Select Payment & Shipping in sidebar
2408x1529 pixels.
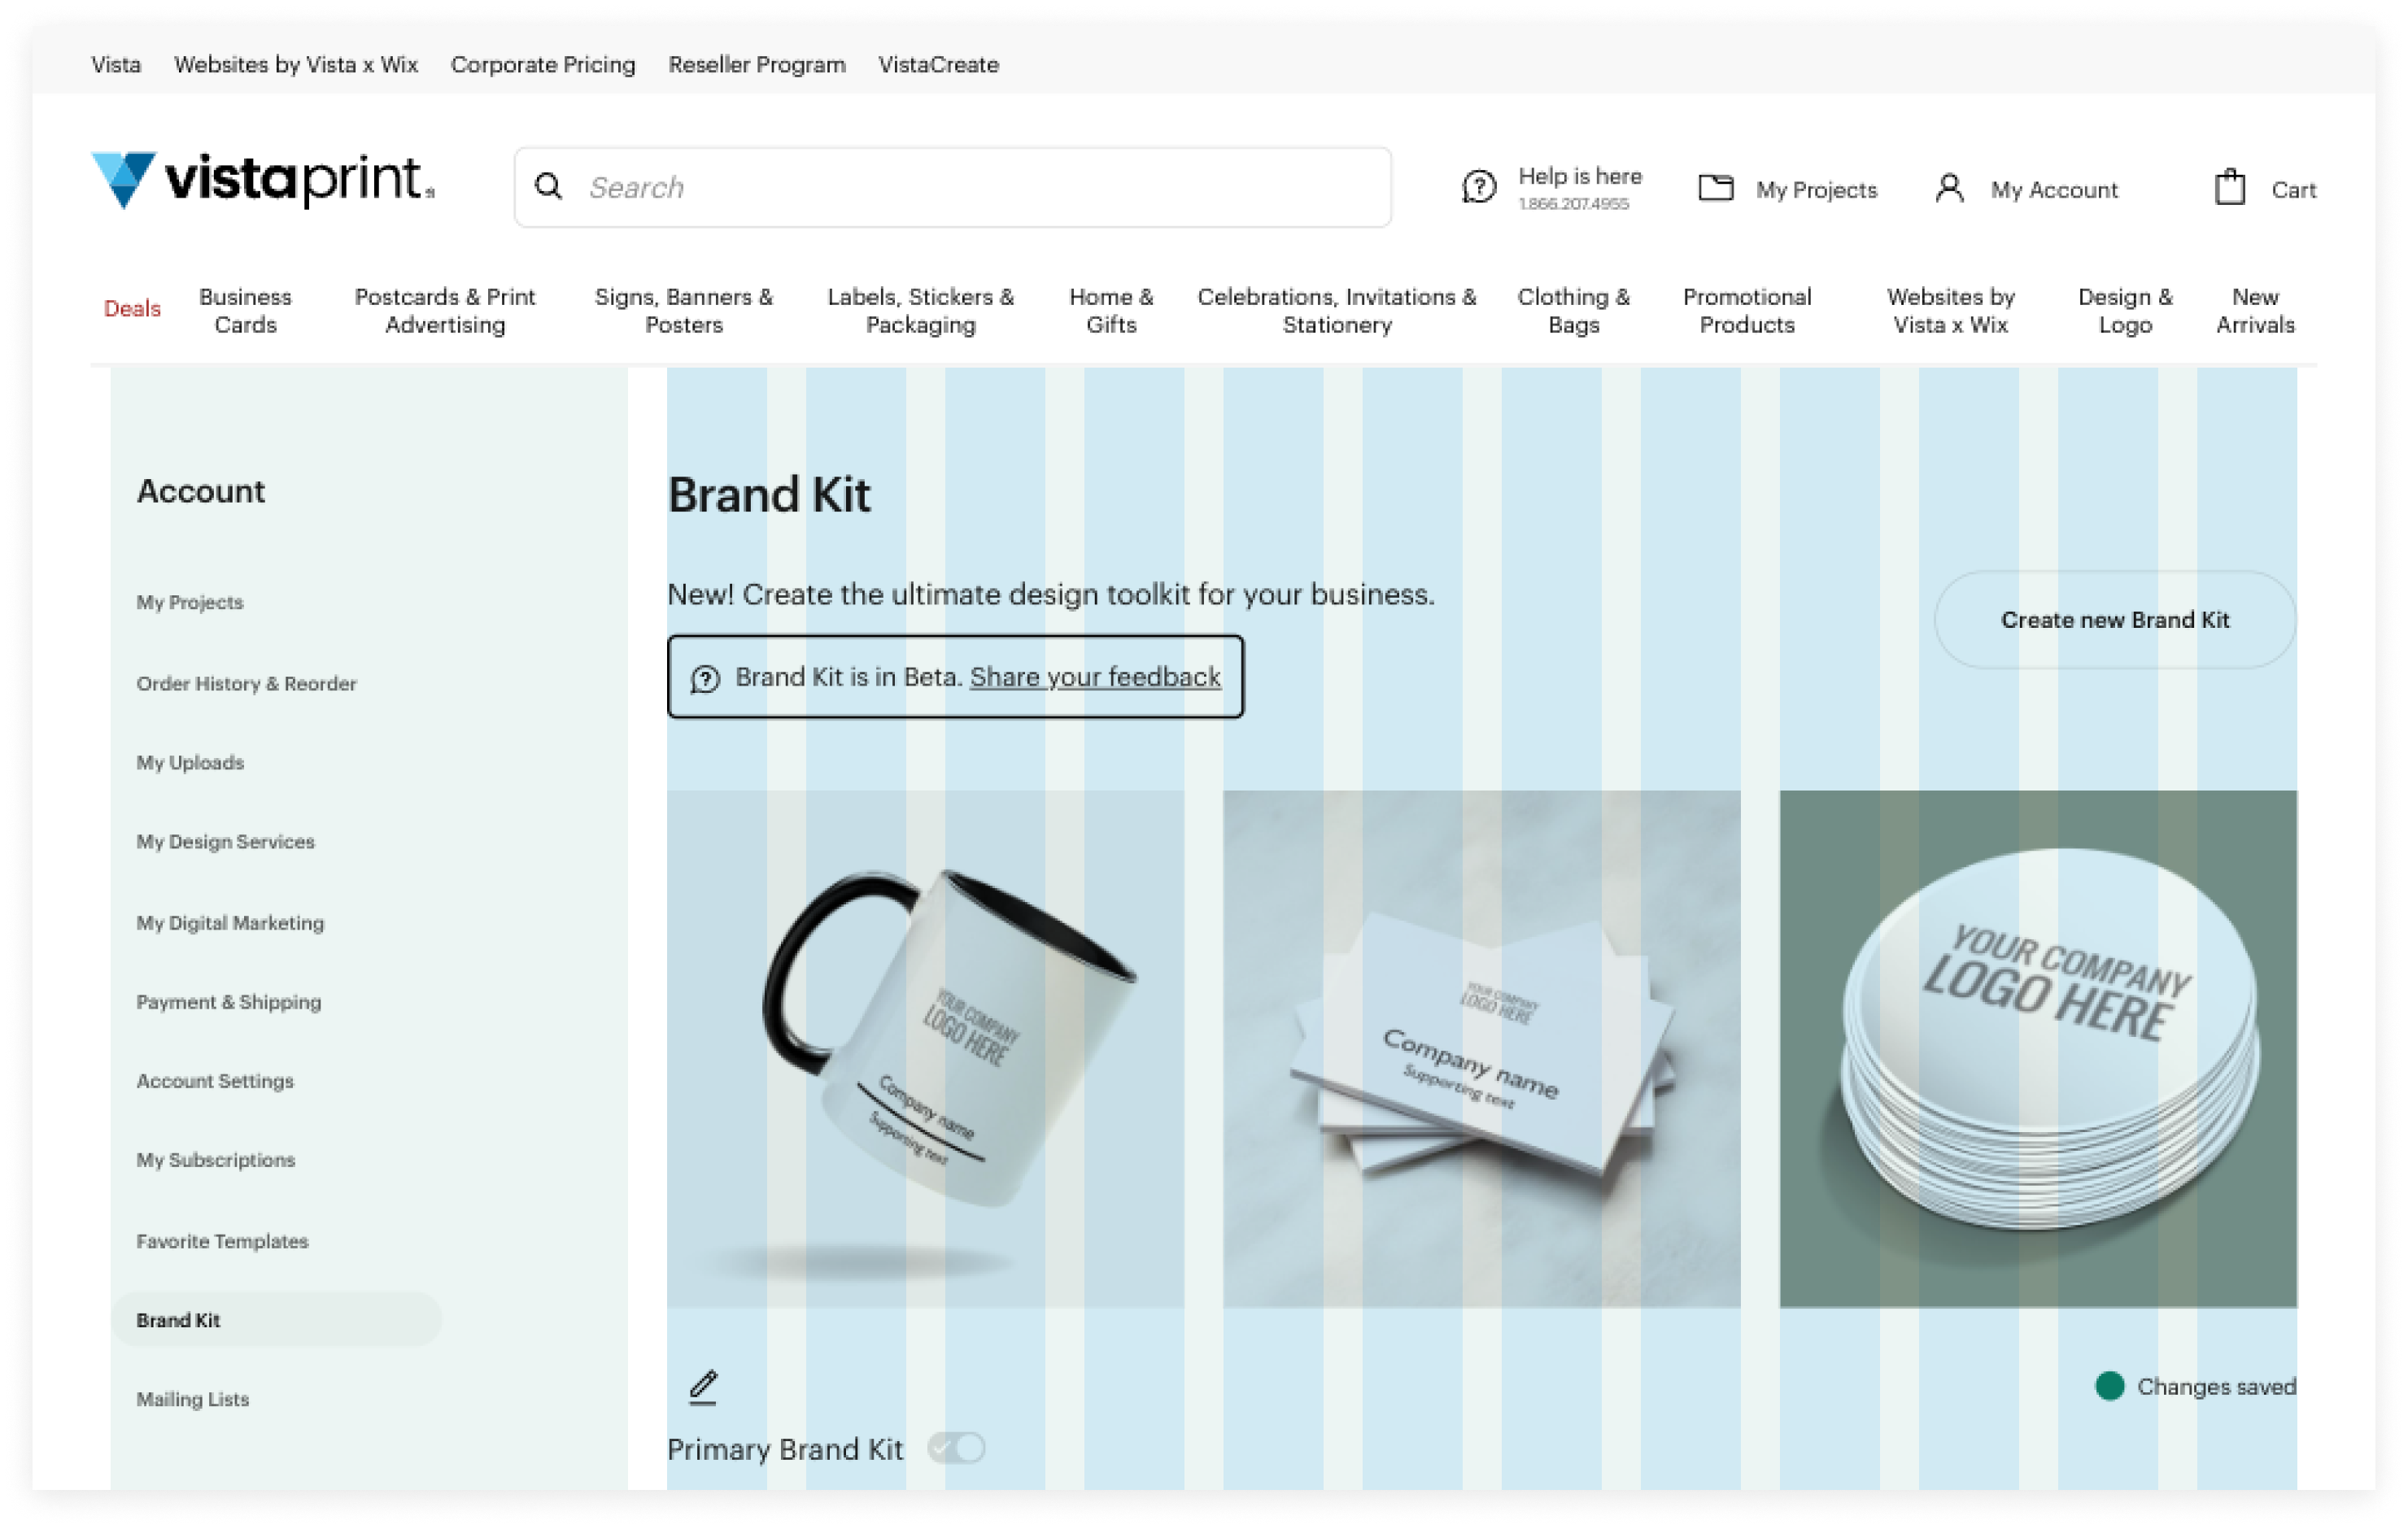[x=229, y=1002]
